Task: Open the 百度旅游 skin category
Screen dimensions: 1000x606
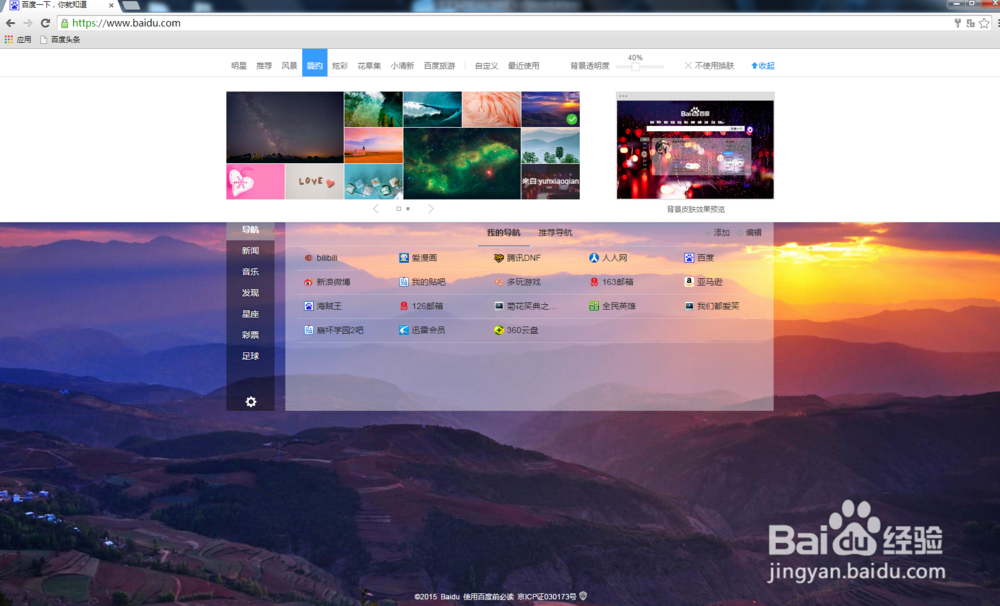Action: pos(439,66)
